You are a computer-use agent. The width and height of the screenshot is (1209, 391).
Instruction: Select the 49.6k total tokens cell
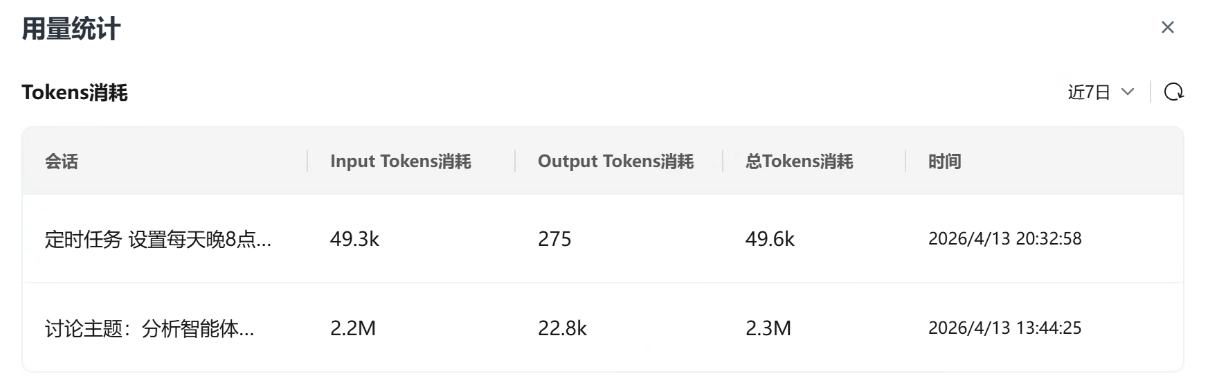[771, 239]
